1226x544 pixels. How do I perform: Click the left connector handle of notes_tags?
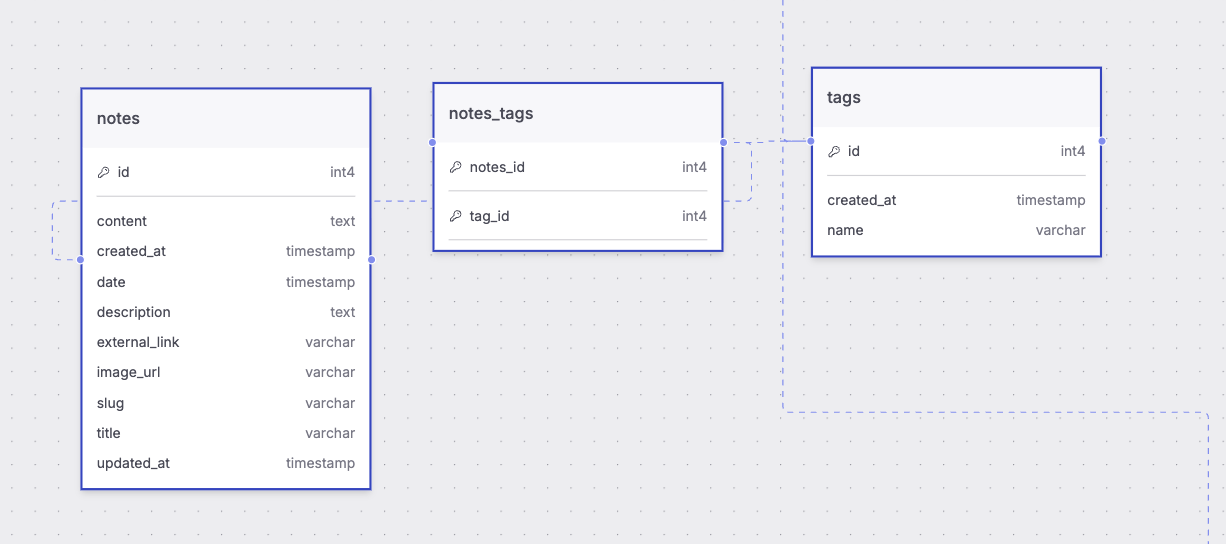433,142
